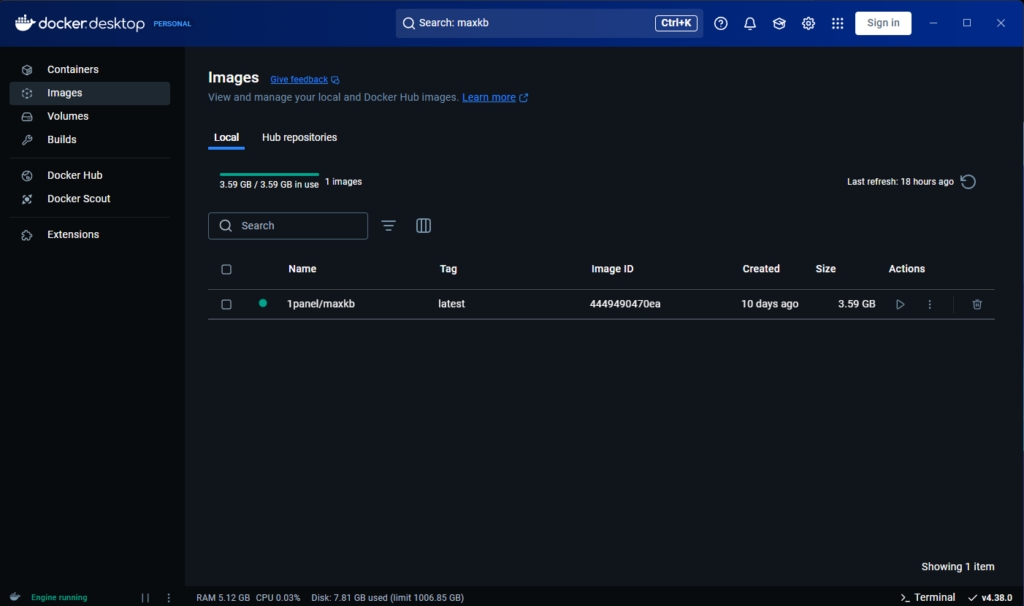Open the notifications bell
Viewport: 1024px width, 606px height.
pos(750,24)
